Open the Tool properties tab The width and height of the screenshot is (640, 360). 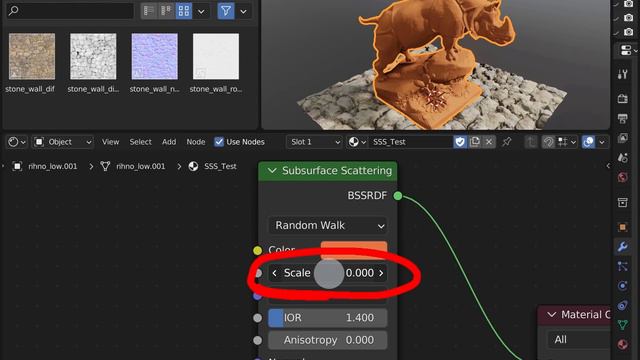(622, 74)
